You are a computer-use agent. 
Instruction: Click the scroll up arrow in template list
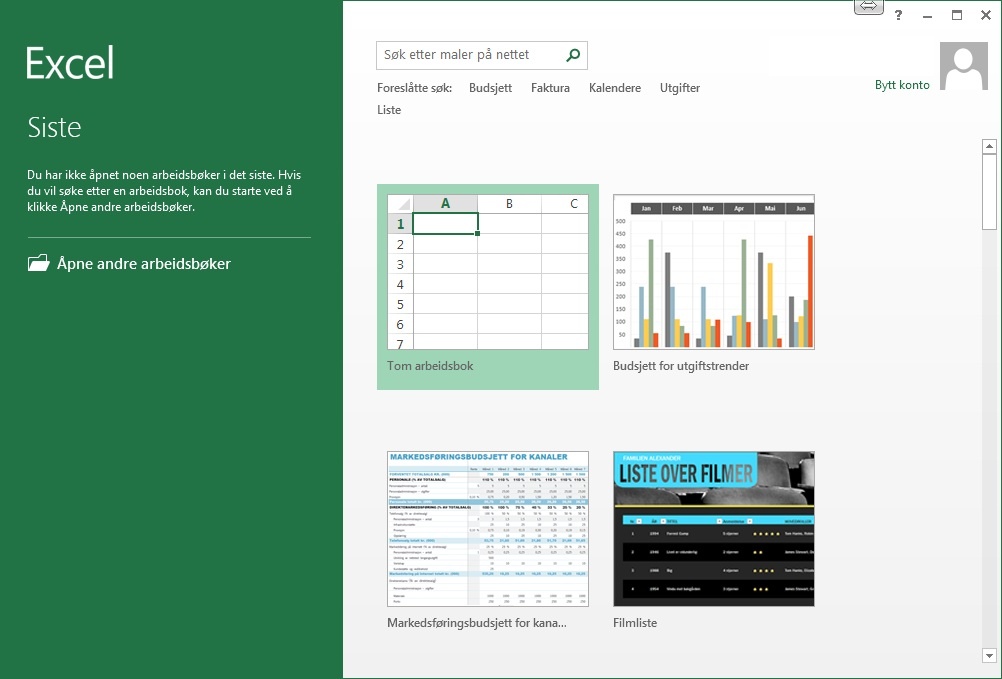click(x=989, y=147)
